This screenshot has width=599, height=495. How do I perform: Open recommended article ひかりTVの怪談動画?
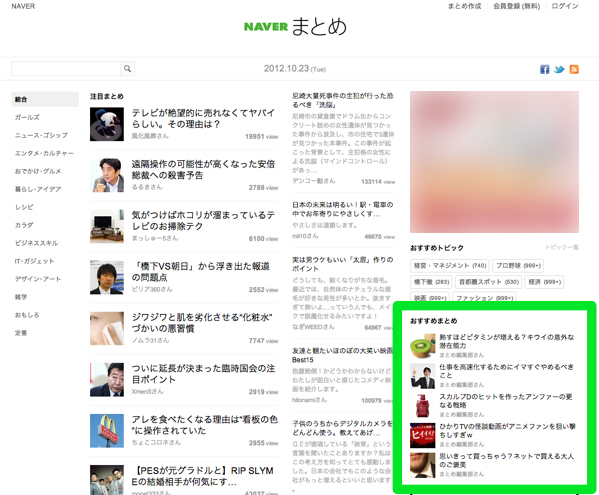pyautogui.click(x=507, y=430)
